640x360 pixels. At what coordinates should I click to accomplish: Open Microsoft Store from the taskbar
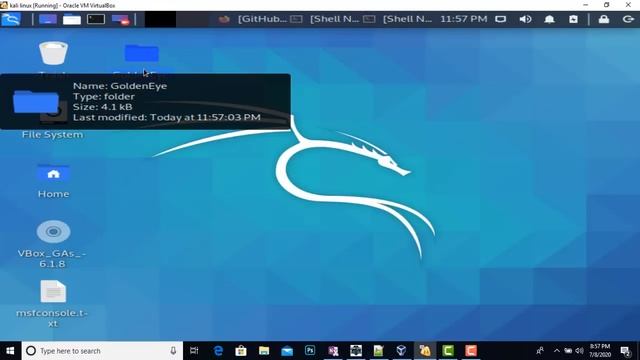241,351
